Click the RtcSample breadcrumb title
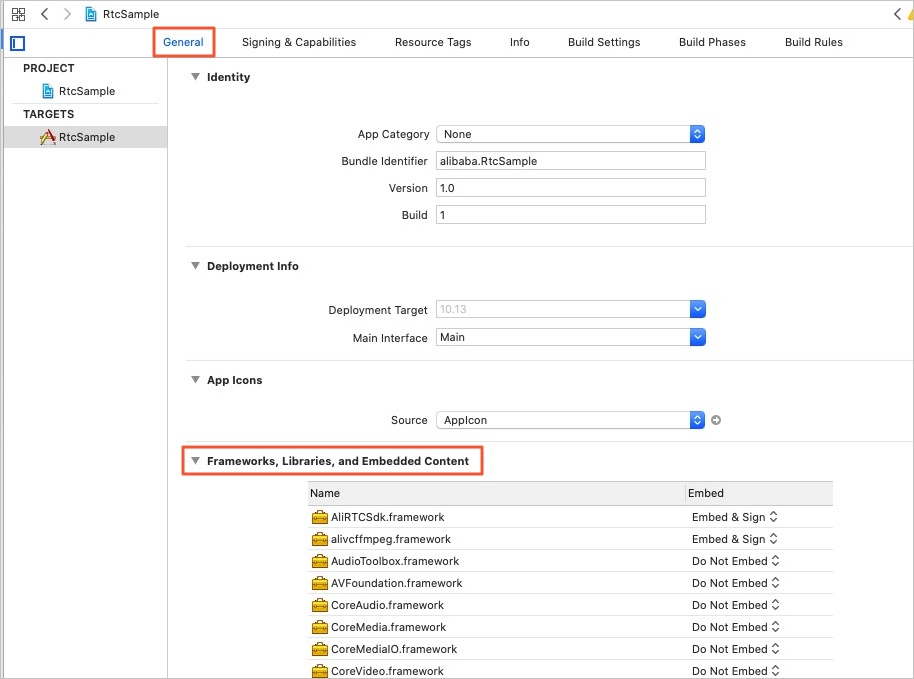The height and width of the screenshot is (679, 914). (x=131, y=14)
